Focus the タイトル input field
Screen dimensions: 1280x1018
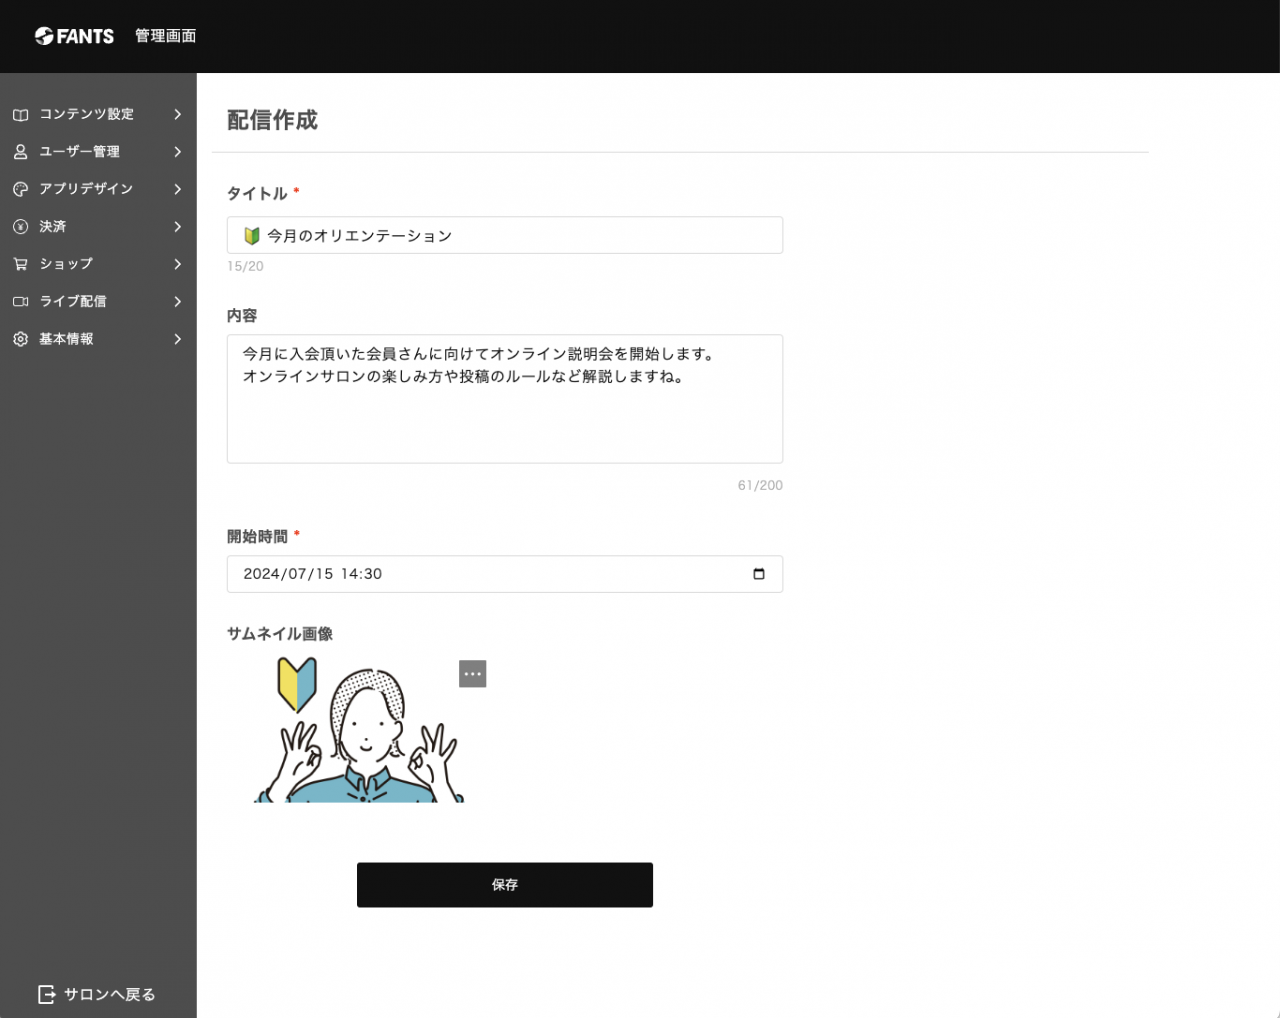coord(505,235)
